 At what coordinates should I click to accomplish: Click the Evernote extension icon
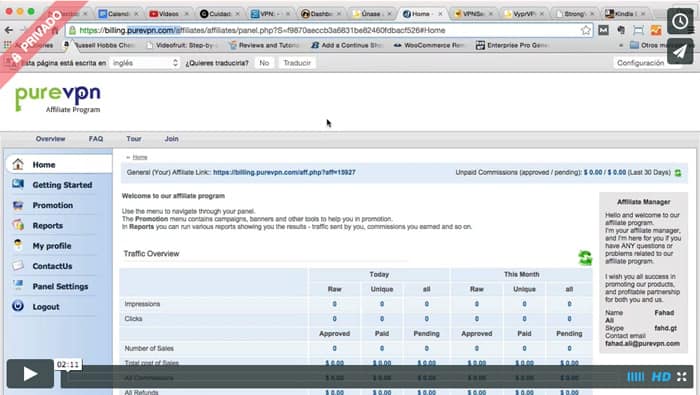[x=621, y=30]
